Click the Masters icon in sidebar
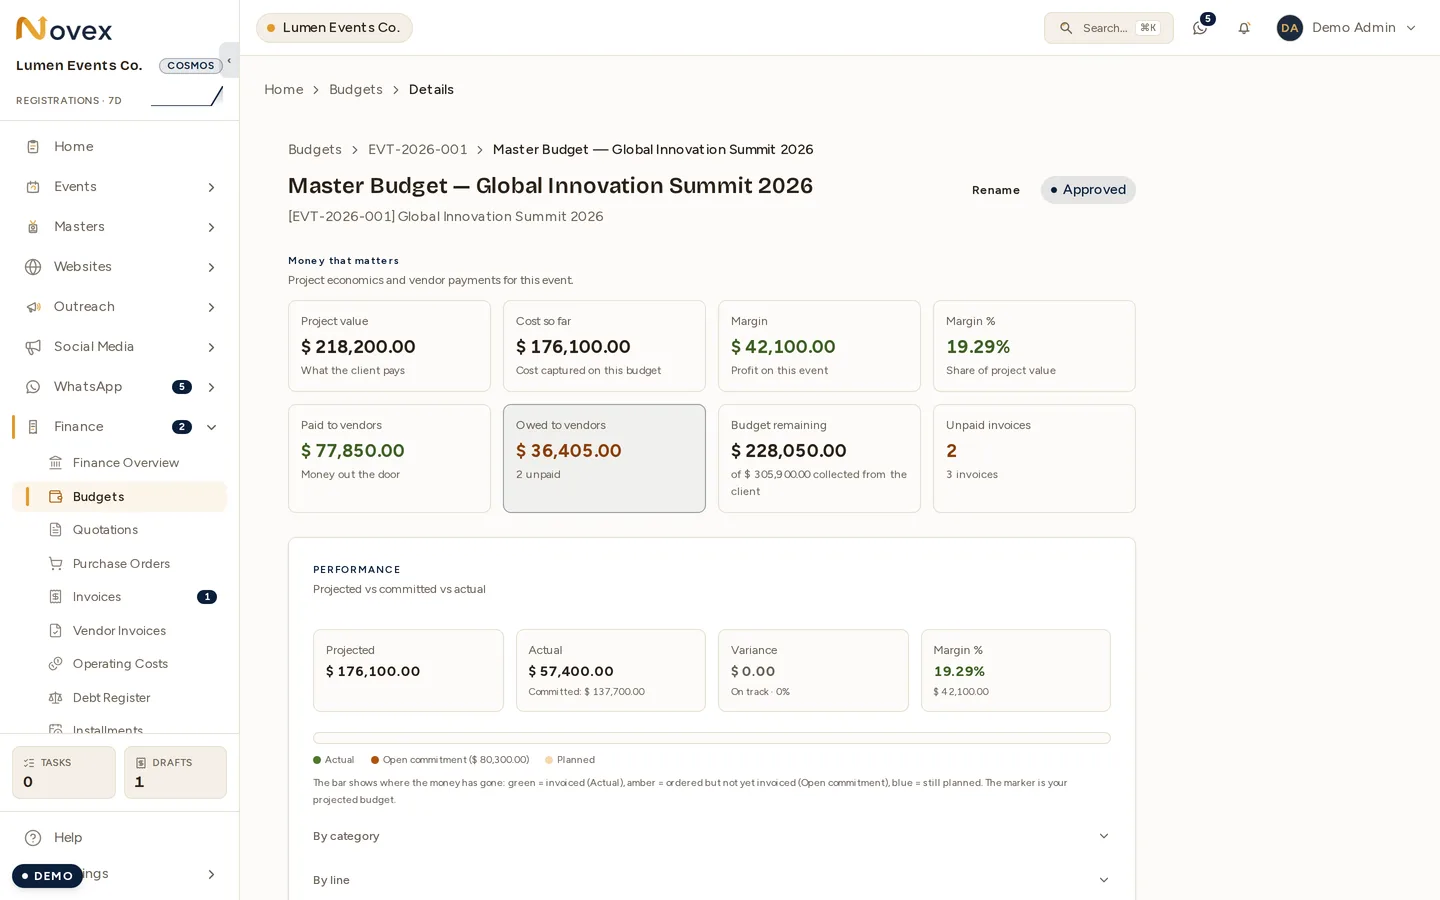The width and height of the screenshot is (1440, 900). coord(33,227)
